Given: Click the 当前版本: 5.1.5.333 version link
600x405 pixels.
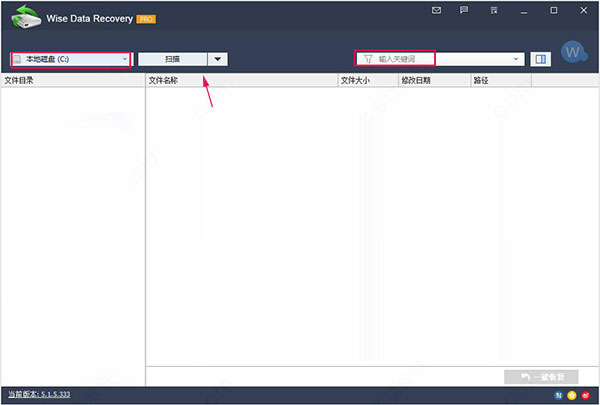Looking at the screenshot, I should [x=39, y=394].
